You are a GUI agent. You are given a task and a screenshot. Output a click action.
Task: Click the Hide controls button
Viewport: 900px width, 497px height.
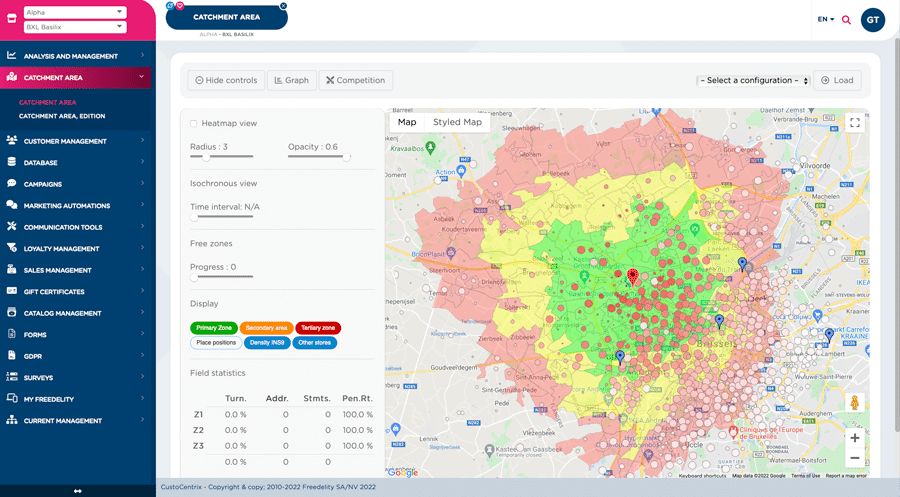coord(226,81)
